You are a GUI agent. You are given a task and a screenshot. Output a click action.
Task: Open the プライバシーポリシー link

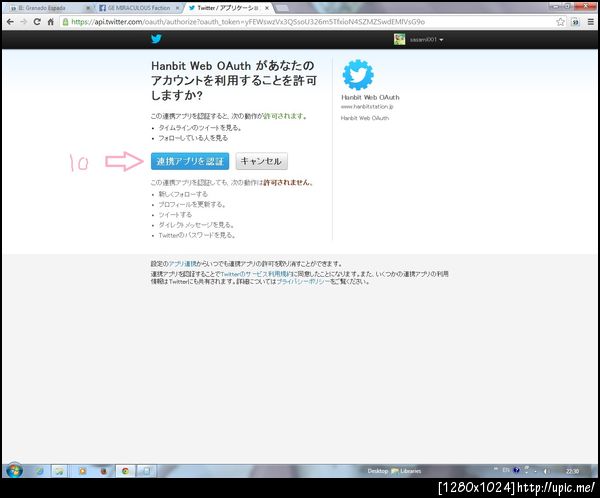tap(303, 282)
